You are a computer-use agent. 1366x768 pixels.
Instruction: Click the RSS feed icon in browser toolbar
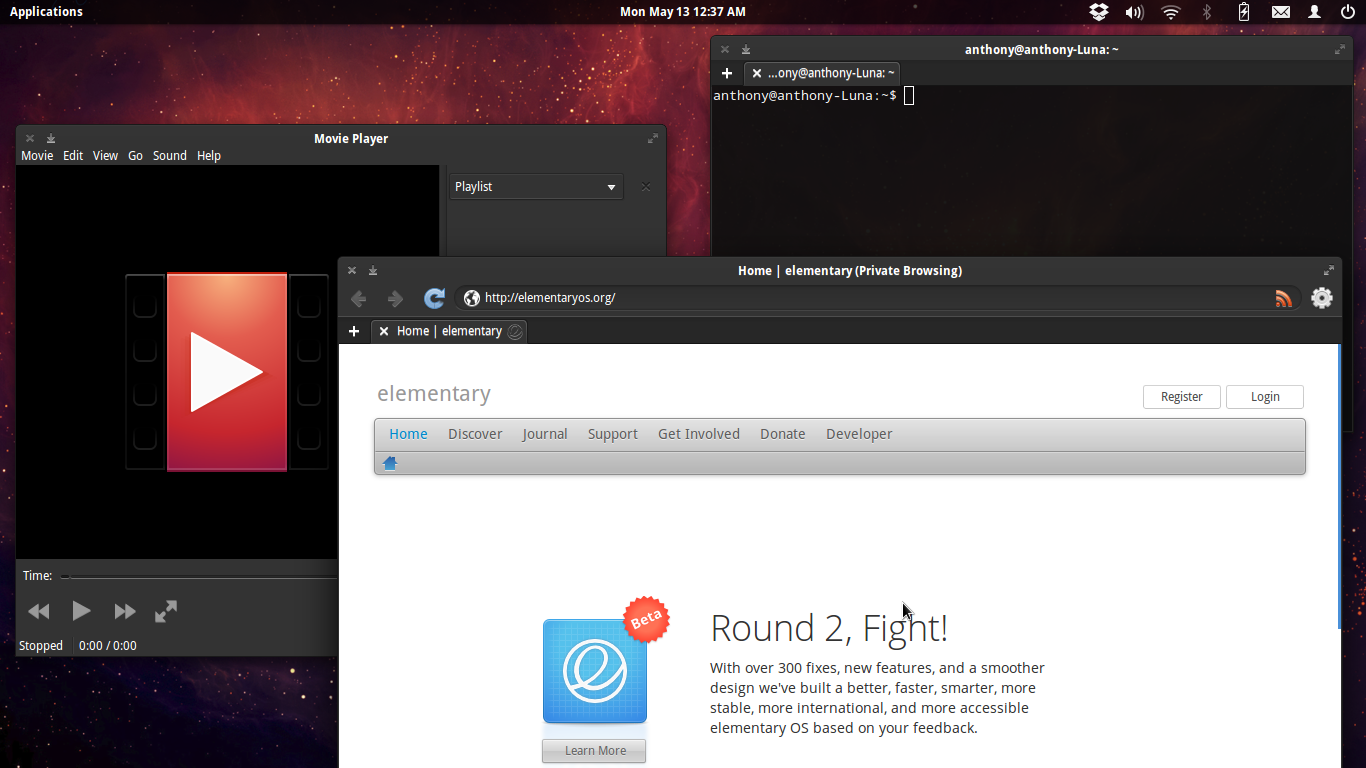tap(1284, 297)
